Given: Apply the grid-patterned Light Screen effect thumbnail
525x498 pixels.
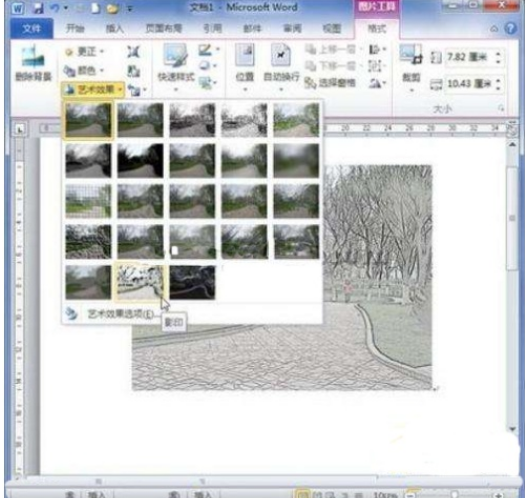Looking at the screenshot, I should coord(88,201).
